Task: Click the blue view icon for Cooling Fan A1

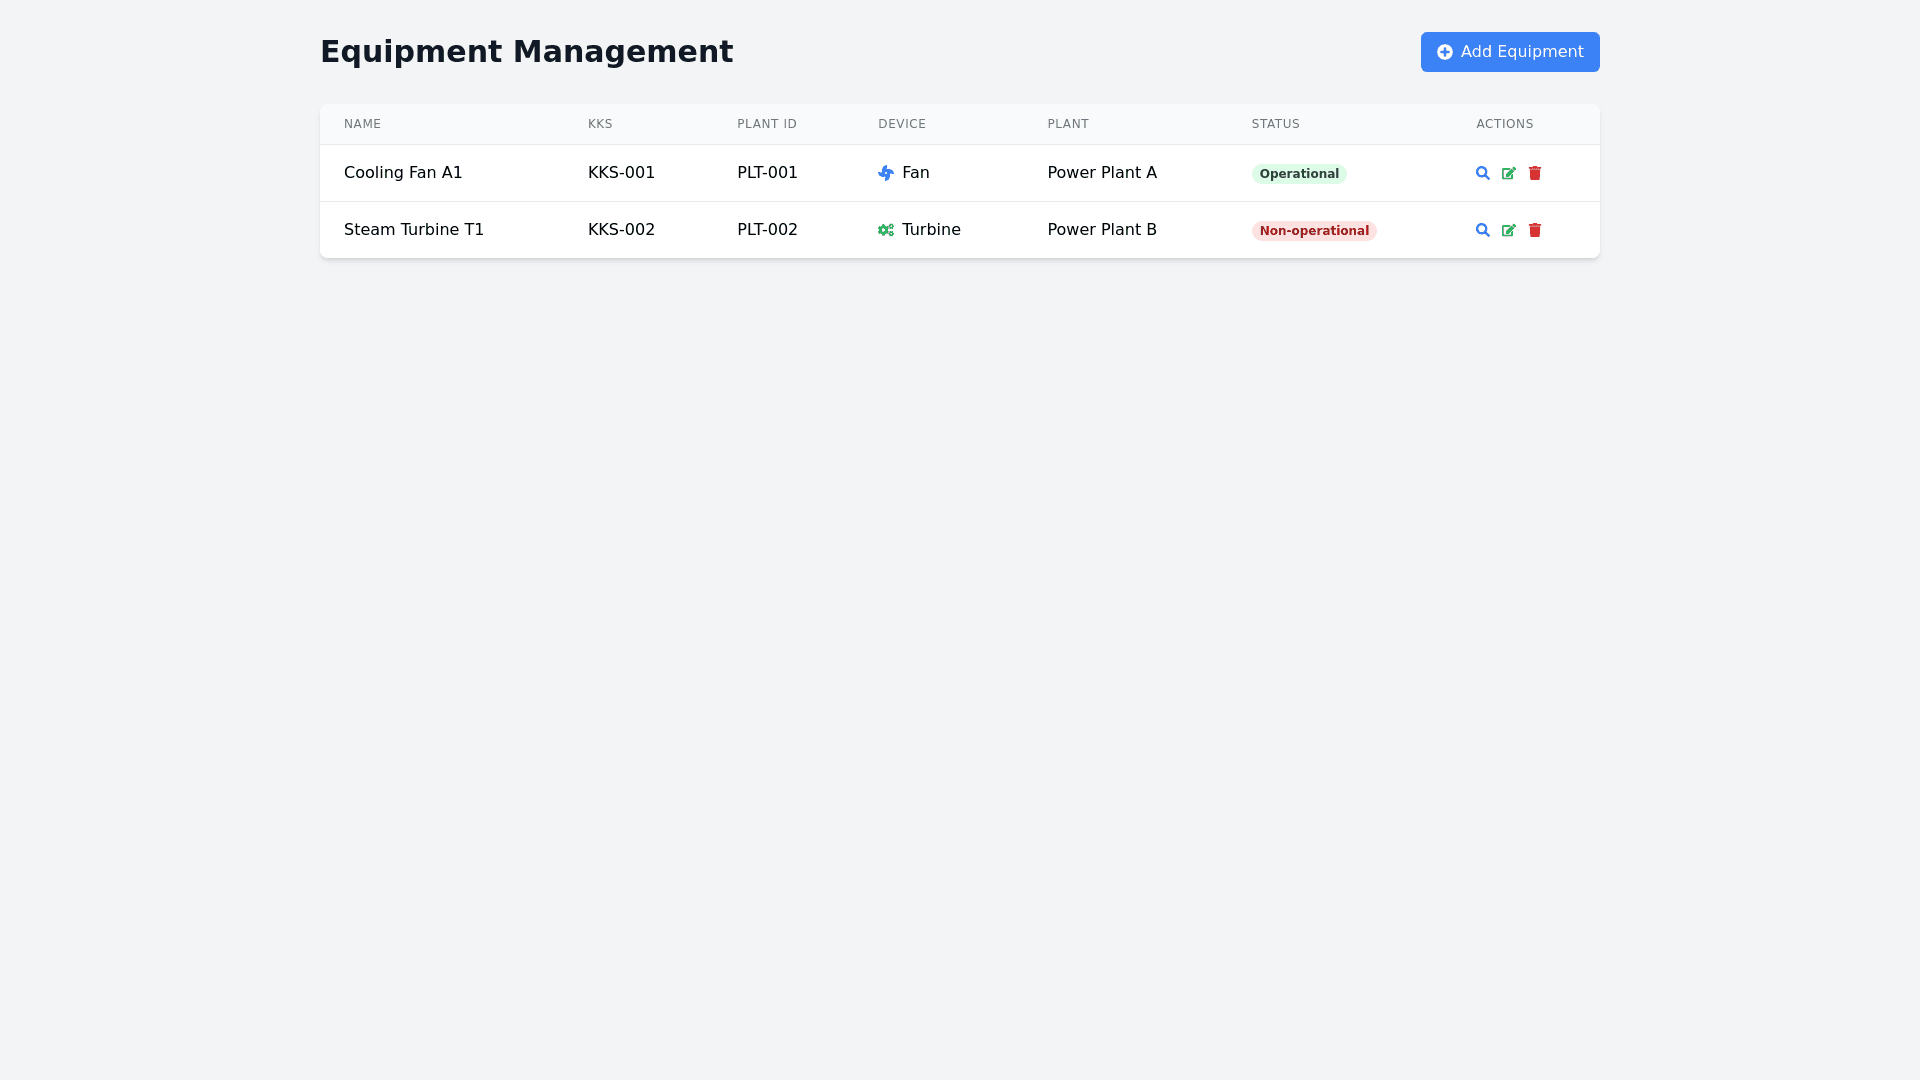Action: point(1482,173)
